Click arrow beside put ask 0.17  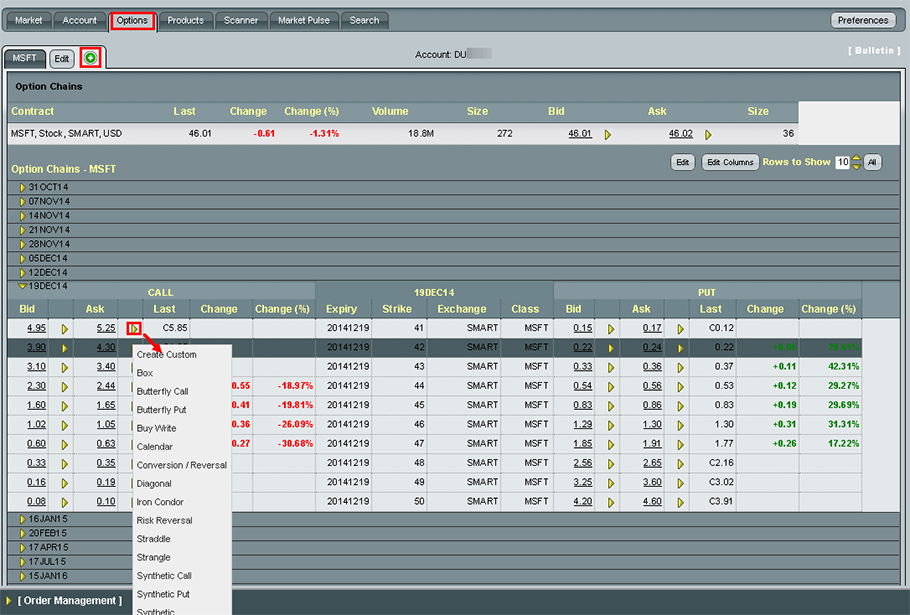(680, 329)
